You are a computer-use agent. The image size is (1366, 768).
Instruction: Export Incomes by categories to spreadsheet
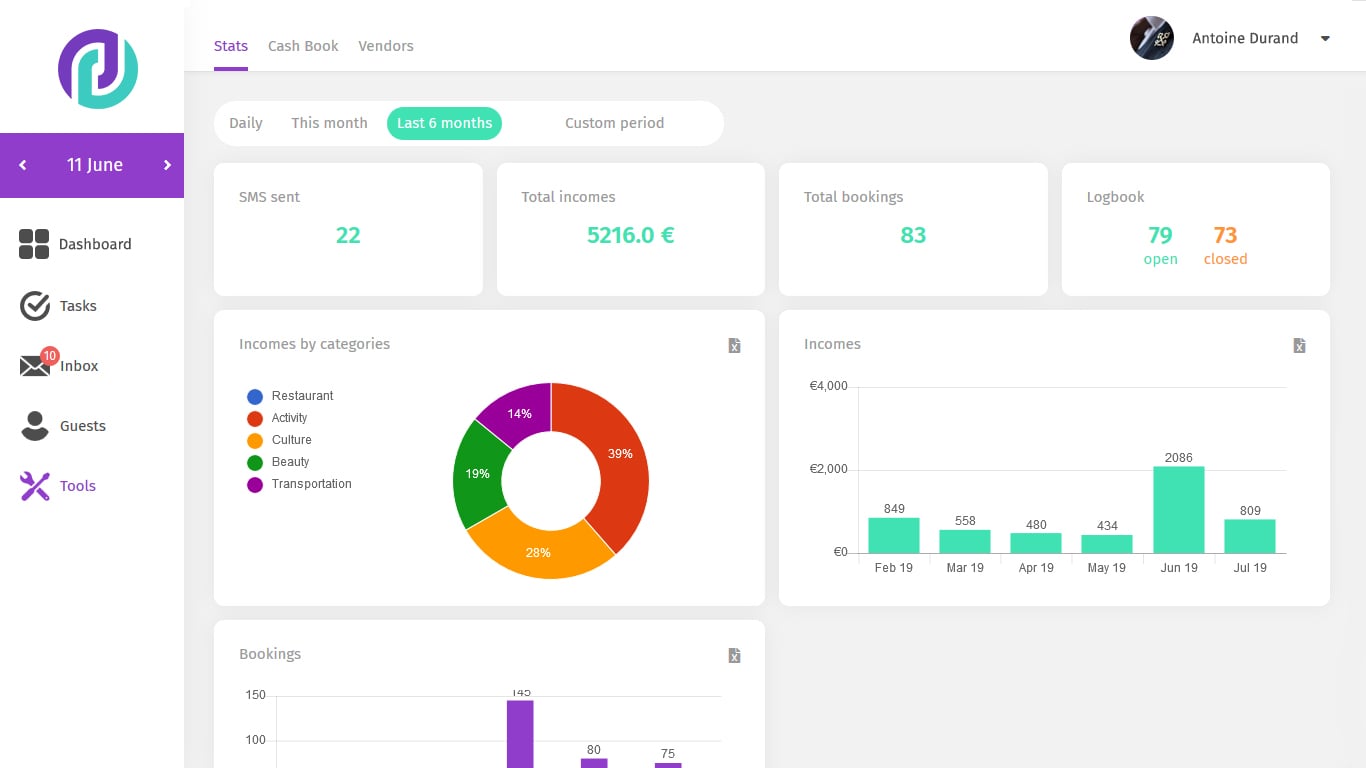tap(734, 346)
